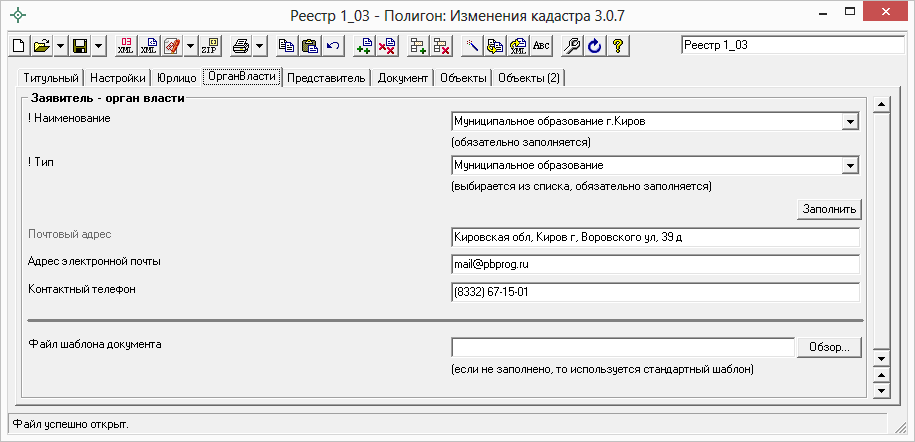Open help with the yellow question mark icon
915x442 pixels.
(617, 46)
